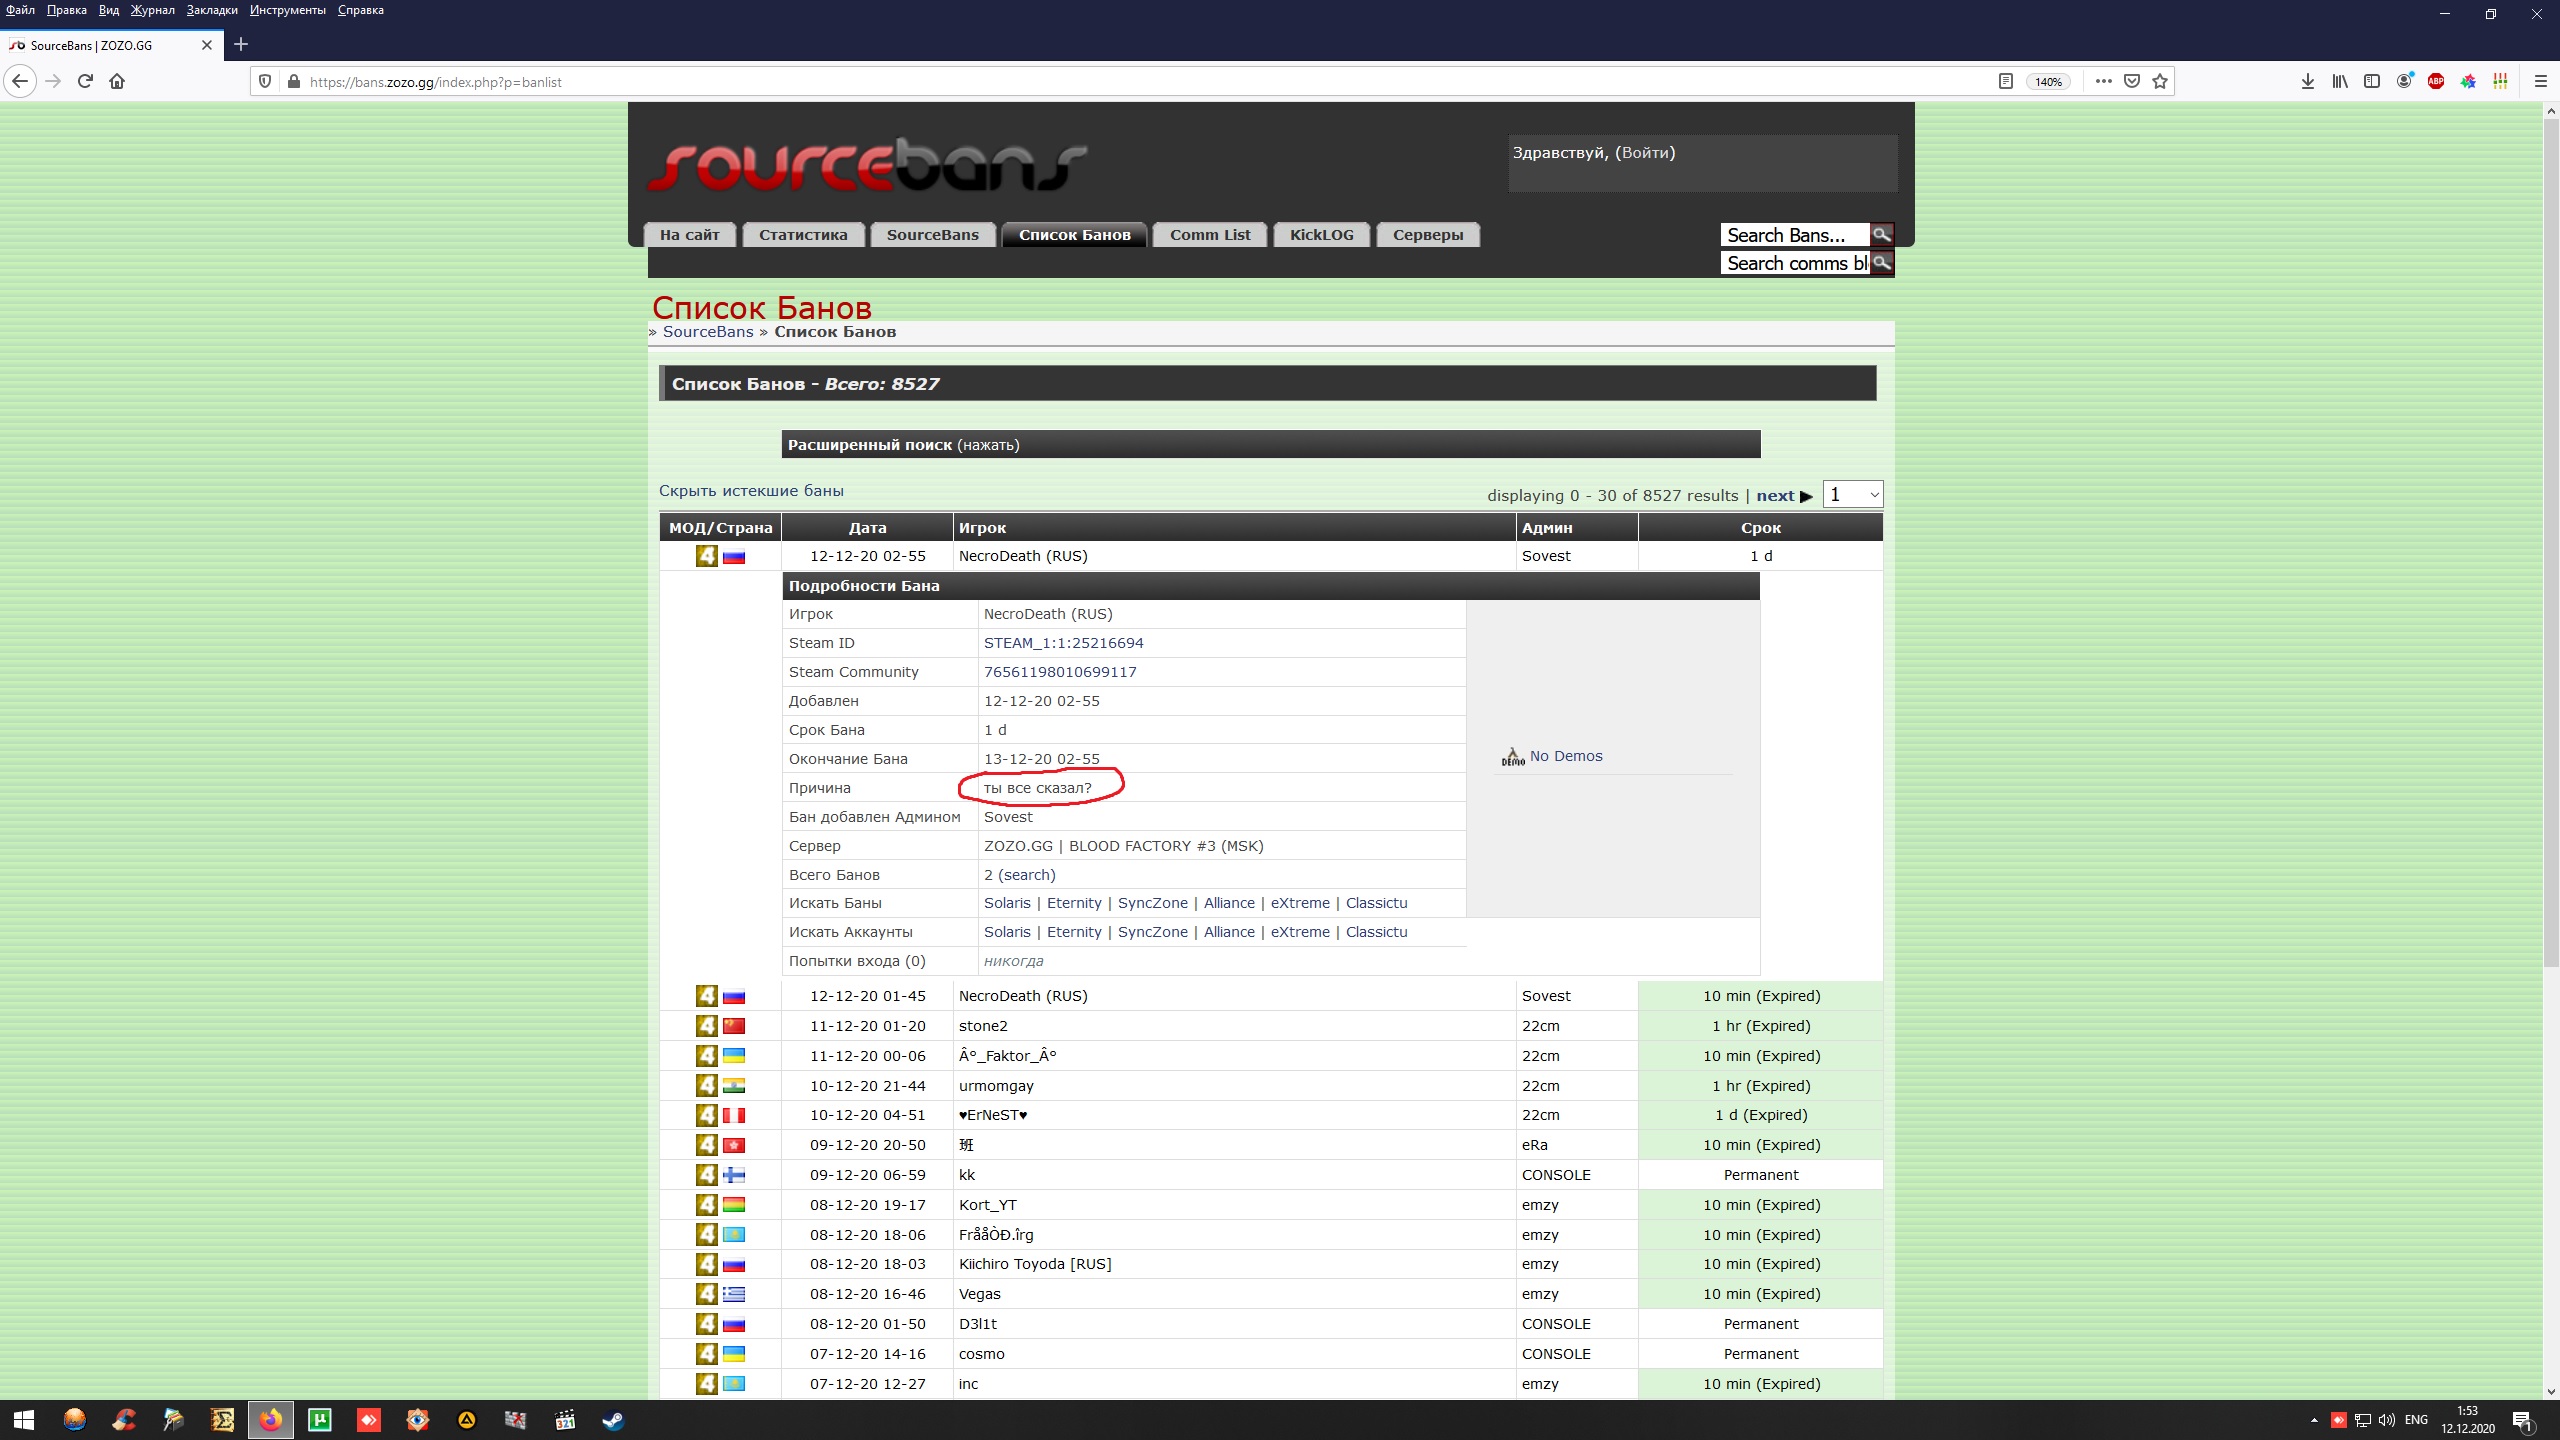Bookmark this page with star icon
The height and width of the screenshot is (1440, 2560).
point(2160,81)
